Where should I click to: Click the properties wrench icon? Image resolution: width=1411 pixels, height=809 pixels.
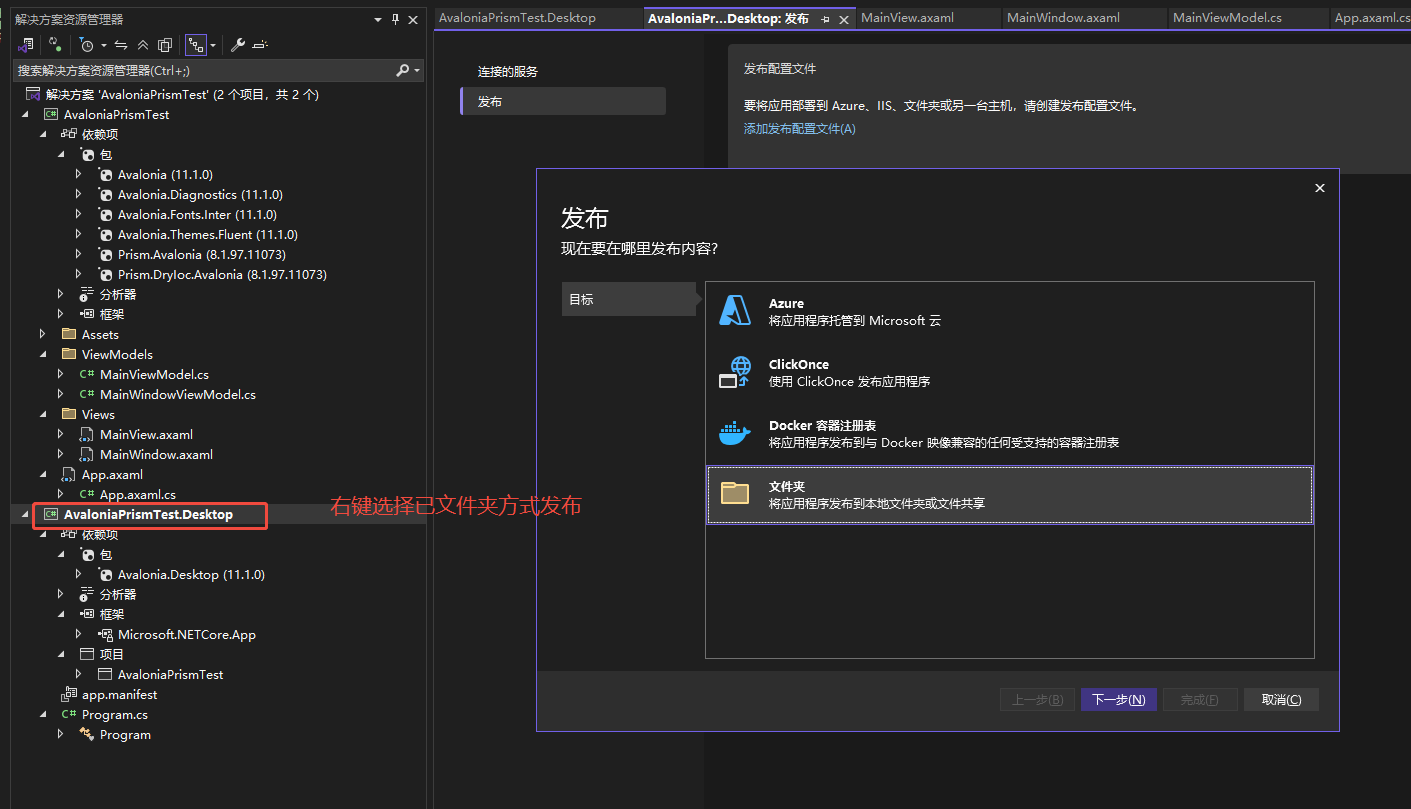[238, 45]
